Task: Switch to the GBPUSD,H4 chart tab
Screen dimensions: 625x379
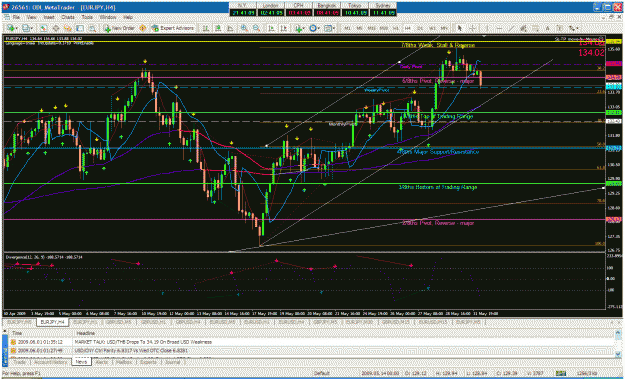Action: pos(188,322)
